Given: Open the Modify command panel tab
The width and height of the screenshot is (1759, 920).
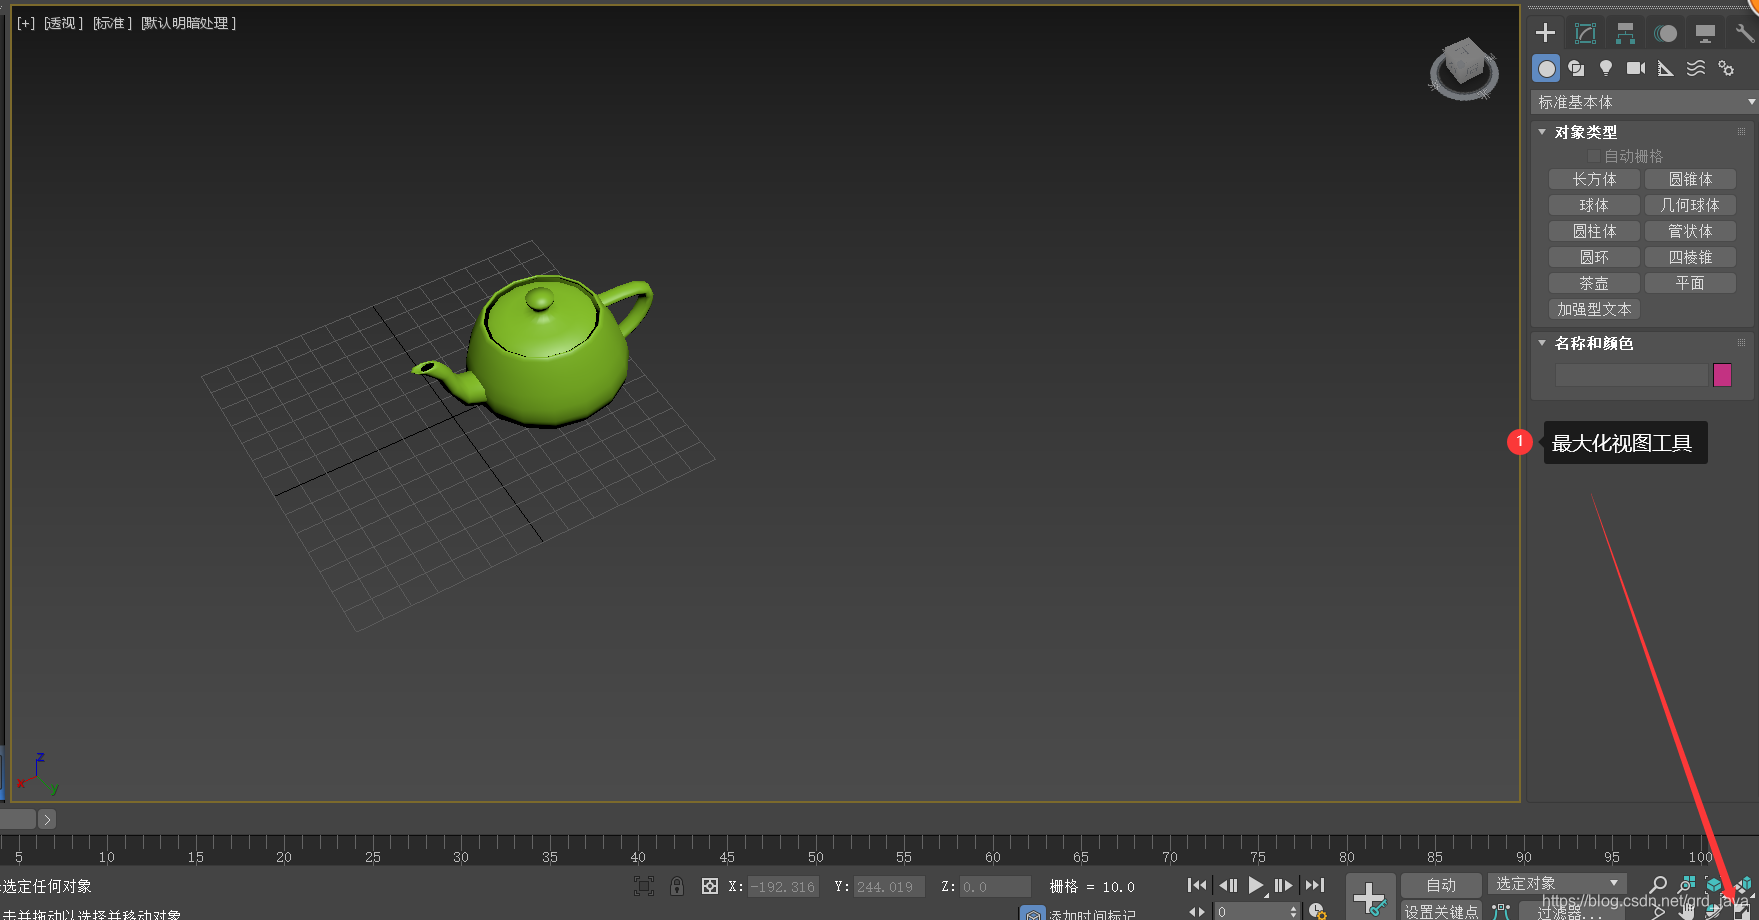Looking at the screenshot, I should coord(1585,33).
